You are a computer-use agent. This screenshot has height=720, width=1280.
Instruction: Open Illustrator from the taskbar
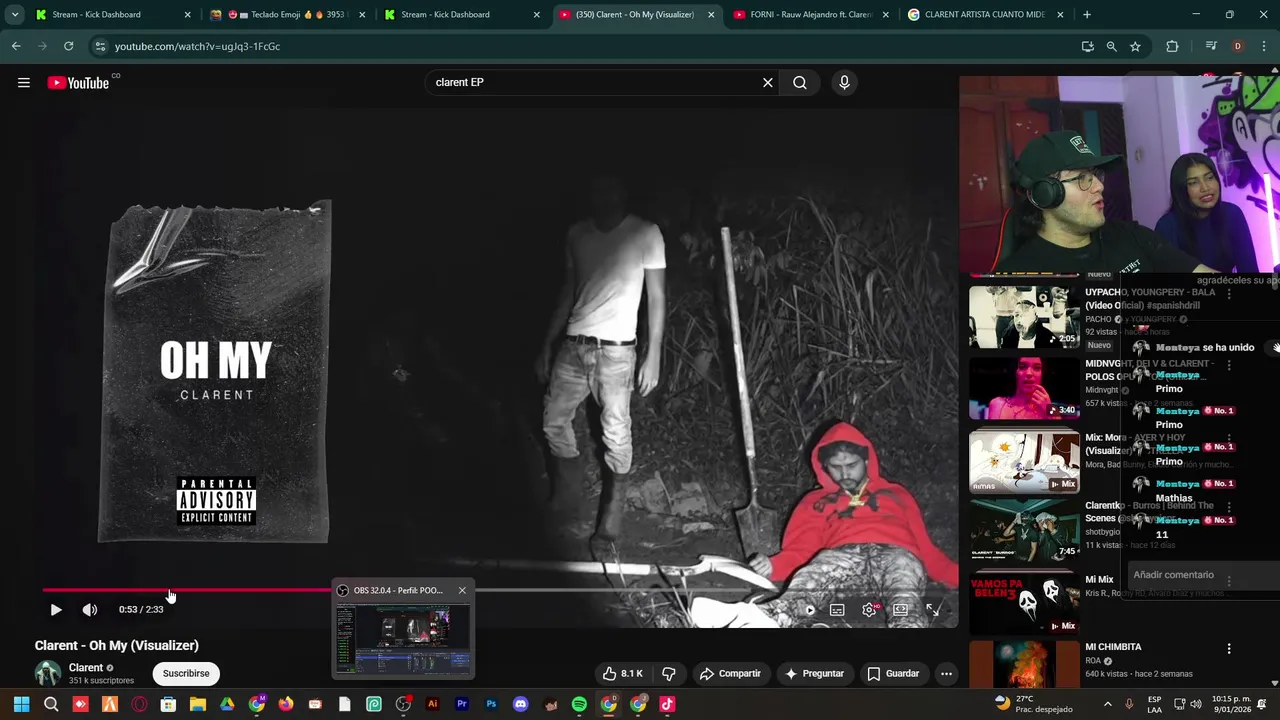click(x=432, y=704)
